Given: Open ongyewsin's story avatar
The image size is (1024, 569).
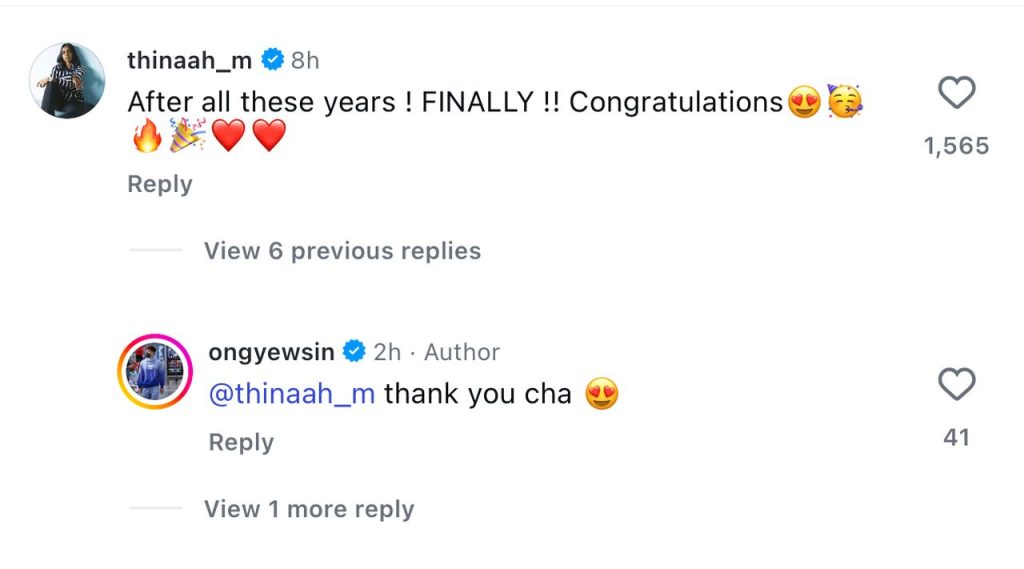Looking at the screenshot, I should pos(155,372).
